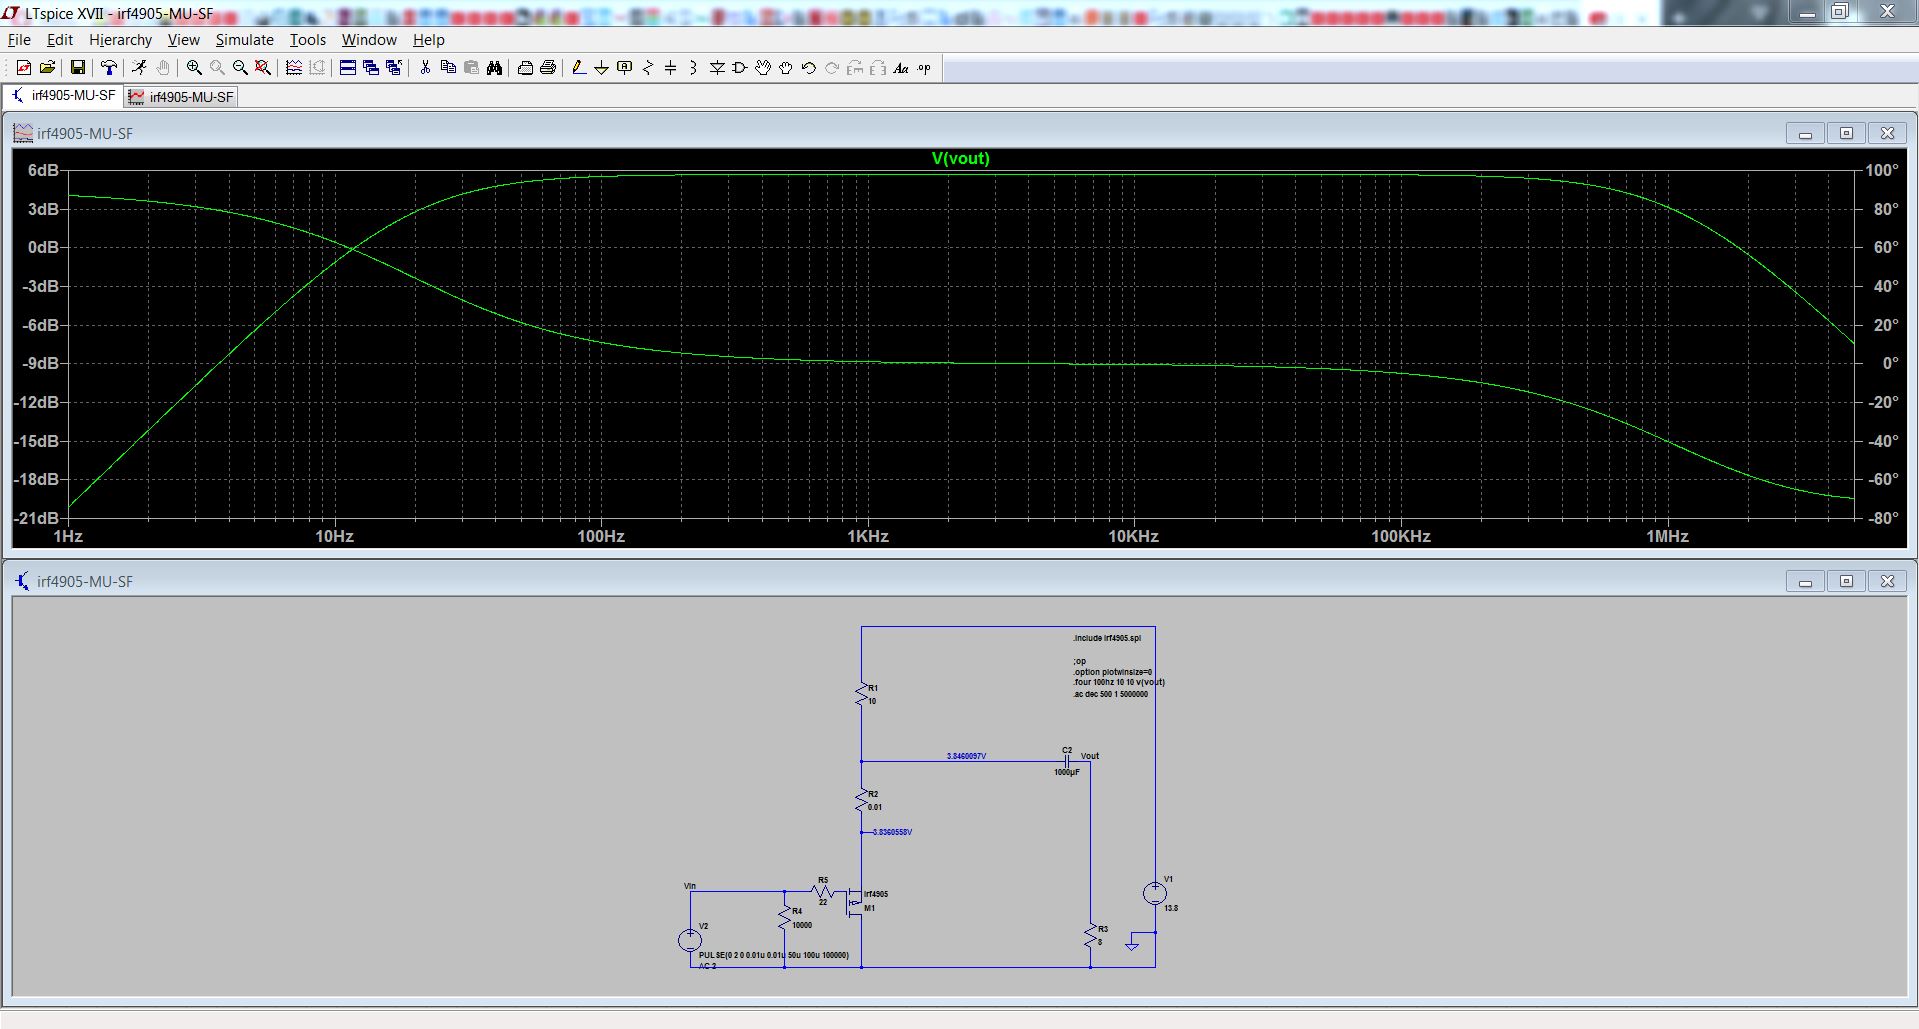Tile windows horizontally icon

[348, 68]
